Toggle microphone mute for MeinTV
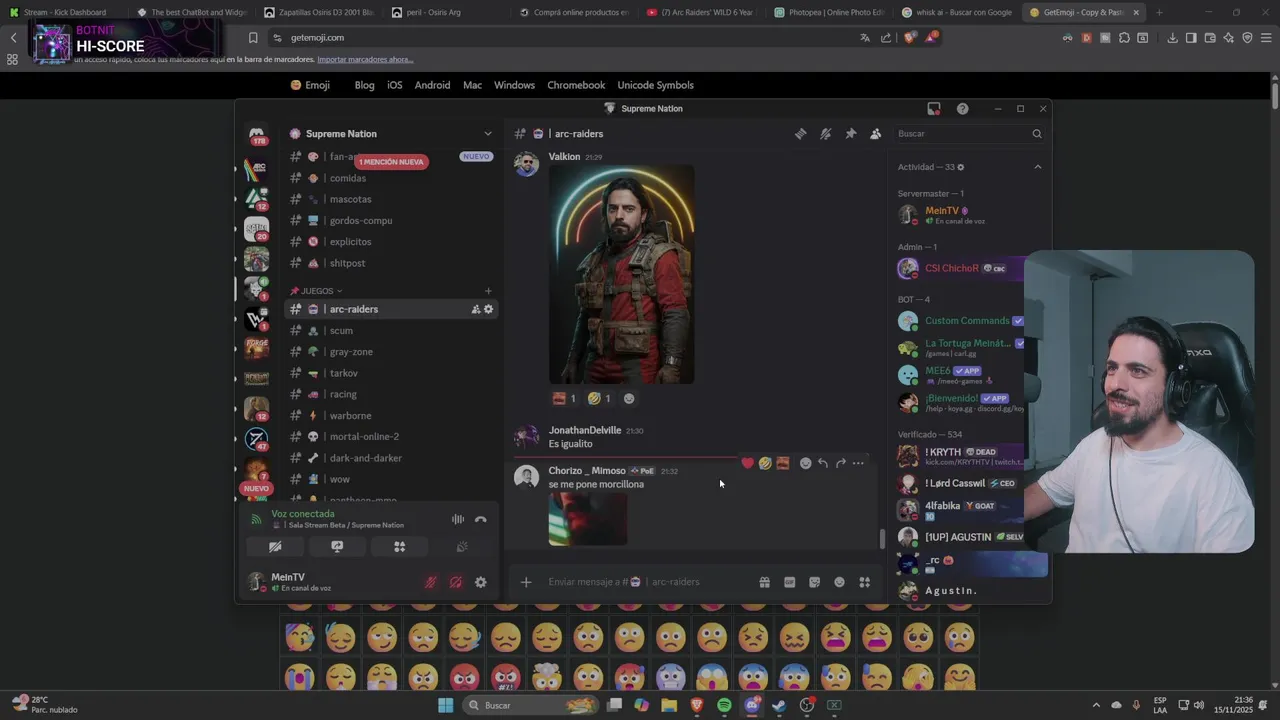The height and width of the screenshot is (720, 1280). click(431, 582)
